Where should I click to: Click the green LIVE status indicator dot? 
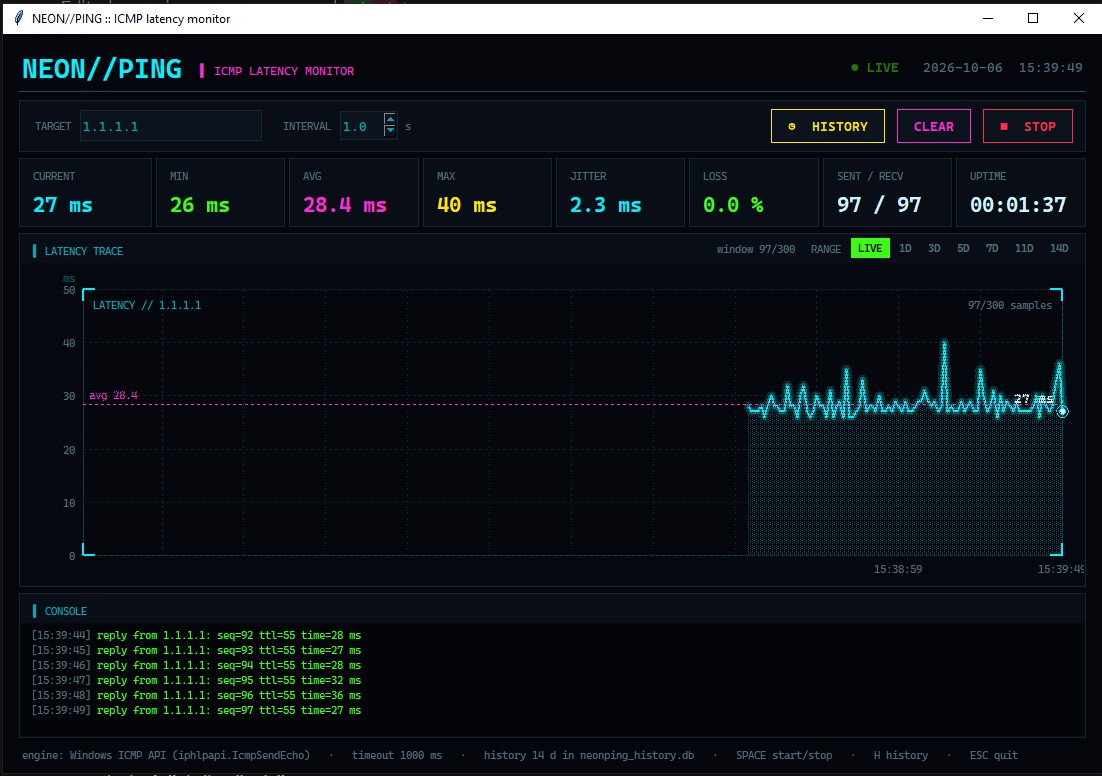(855, 67)
